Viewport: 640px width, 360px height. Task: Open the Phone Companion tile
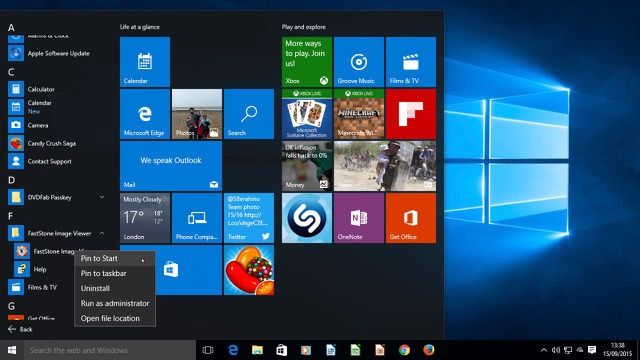(197, 218)
